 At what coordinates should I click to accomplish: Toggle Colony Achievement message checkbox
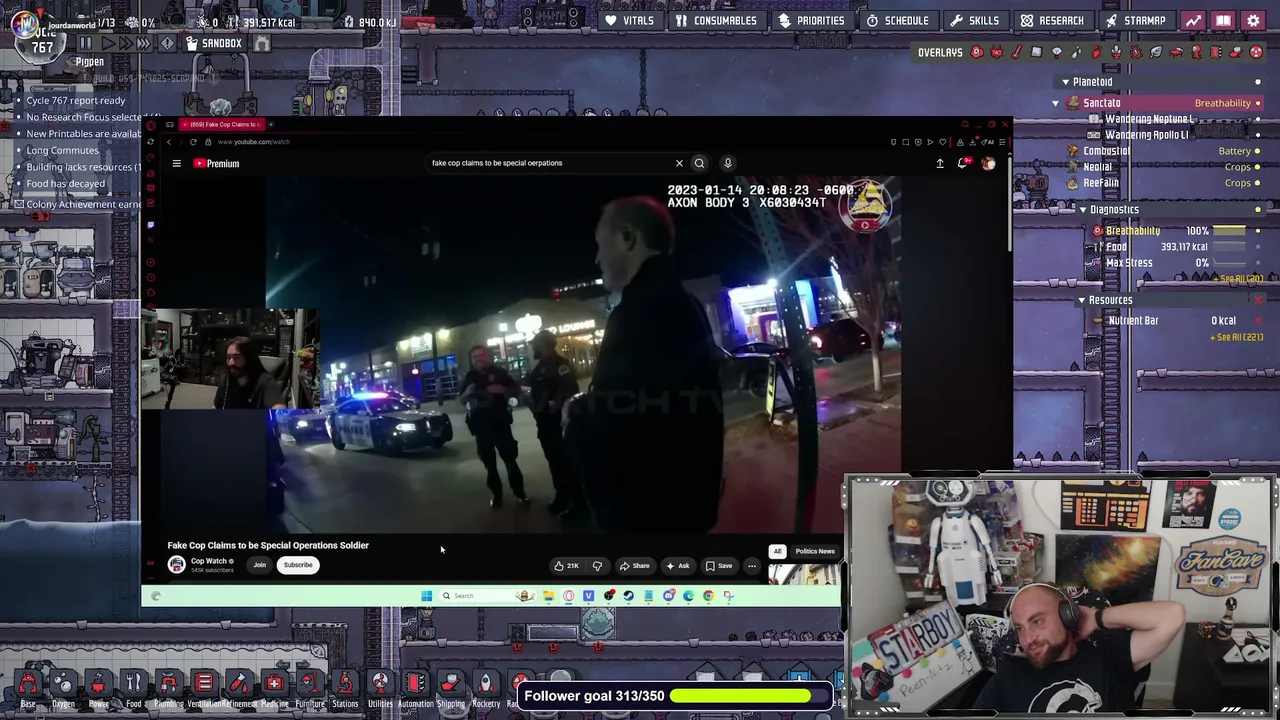[19, 204]
